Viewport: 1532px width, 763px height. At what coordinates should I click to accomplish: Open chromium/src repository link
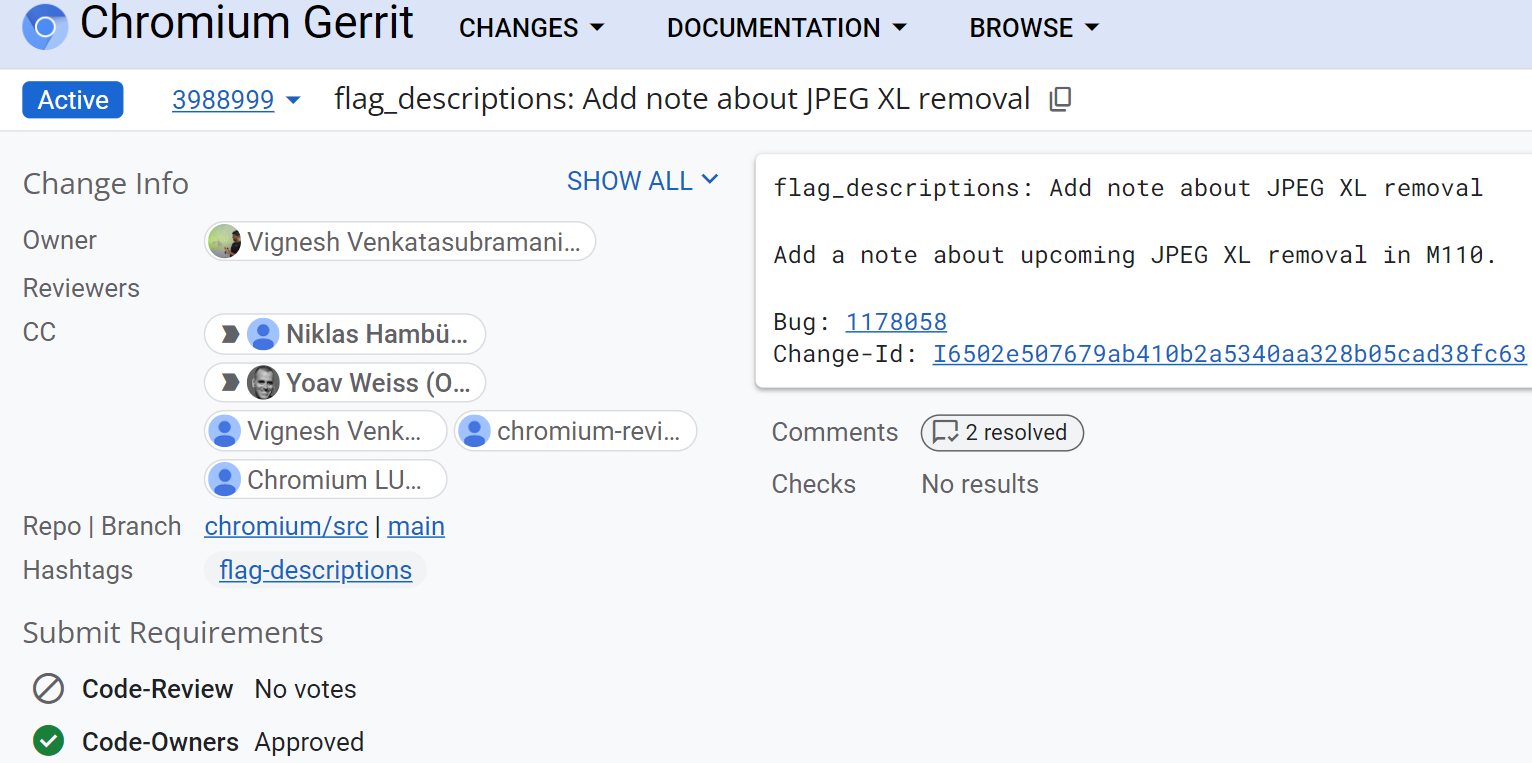click(286, 526)
